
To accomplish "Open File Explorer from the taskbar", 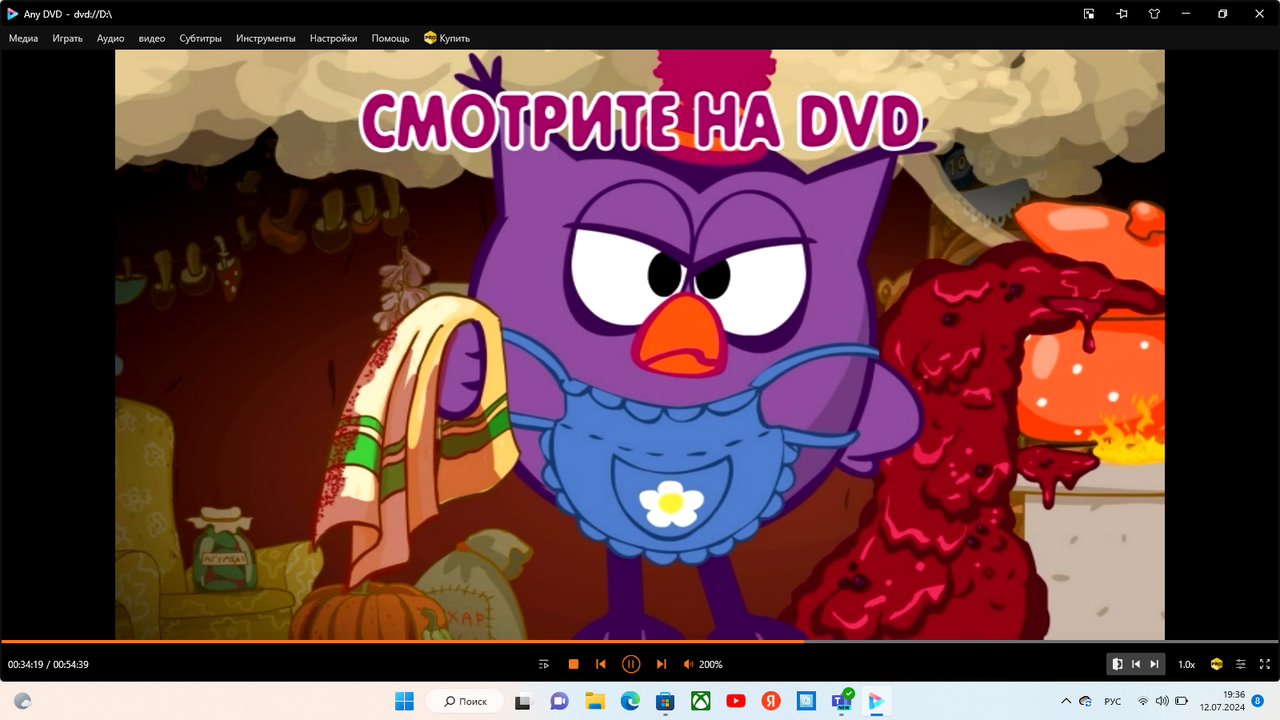I will (594, 701).
